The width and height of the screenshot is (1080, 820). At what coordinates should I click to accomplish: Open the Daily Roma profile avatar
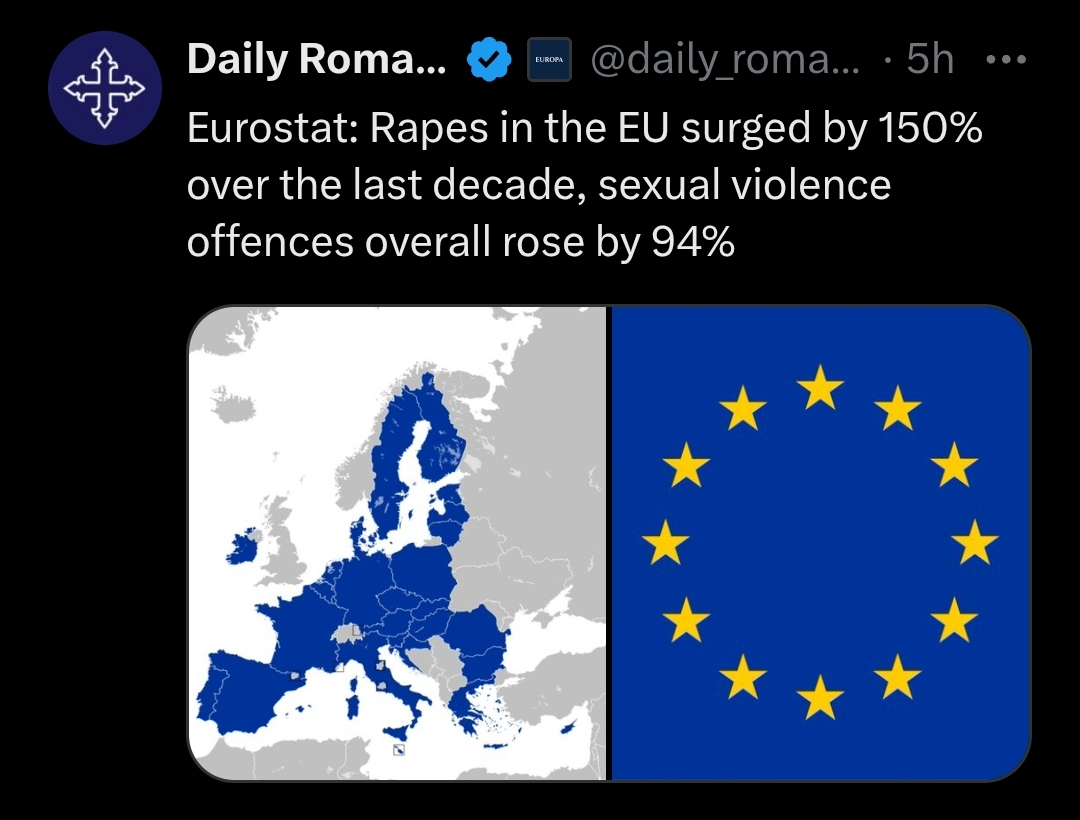tap(105, 88)
